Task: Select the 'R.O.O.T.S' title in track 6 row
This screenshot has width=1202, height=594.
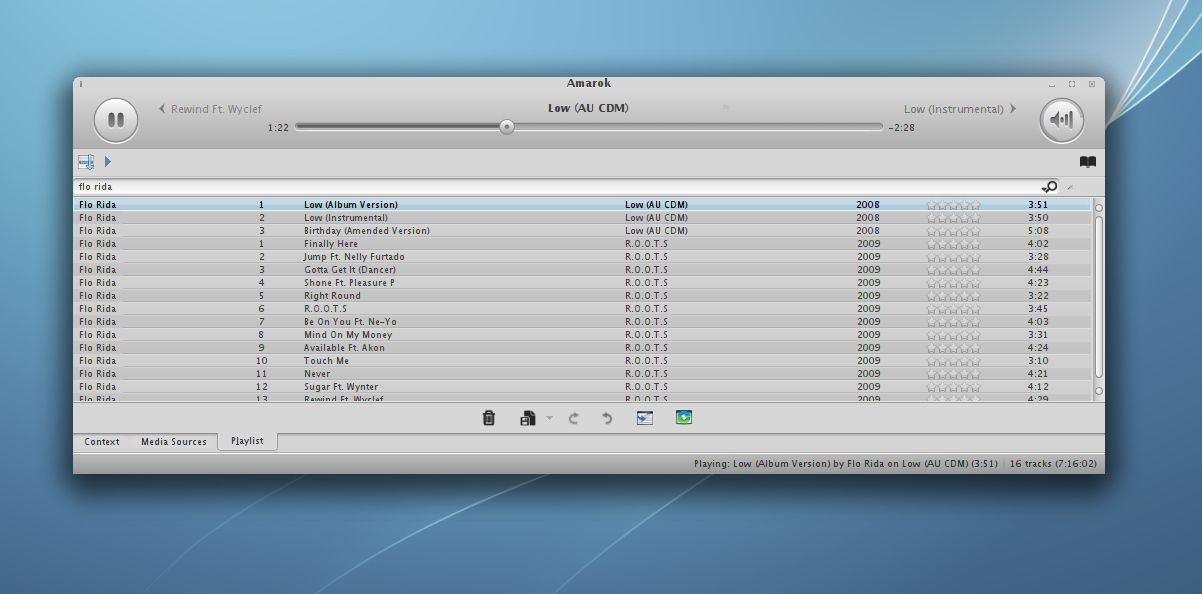Action: tap(326, 309)
